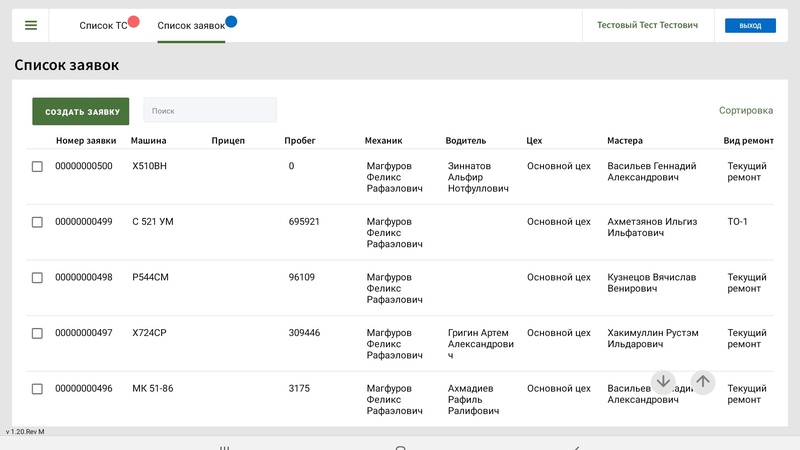Click the Выход logout button
The width and height of the screenshot is (800, 450).
[750, 25]
